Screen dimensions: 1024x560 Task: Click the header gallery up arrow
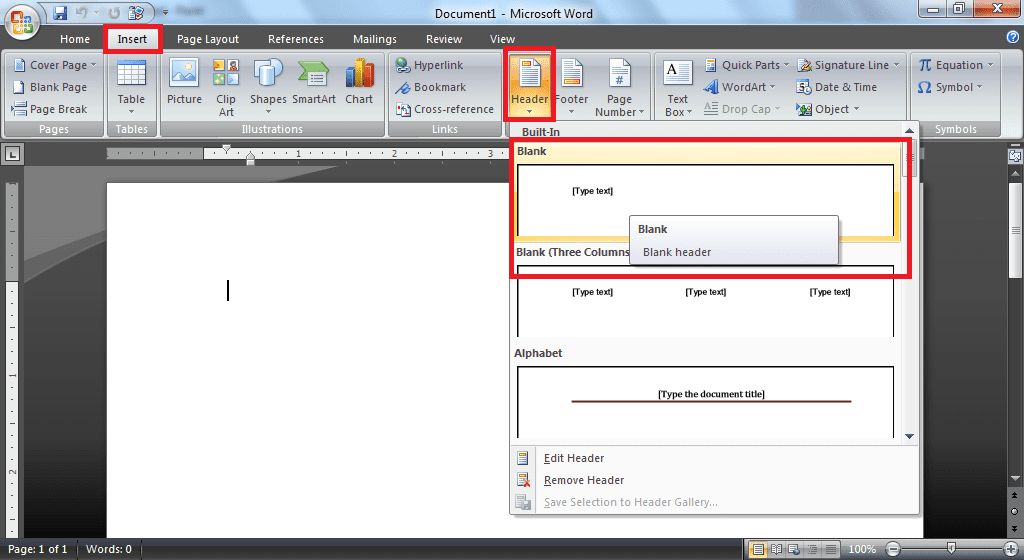[909, 131]
